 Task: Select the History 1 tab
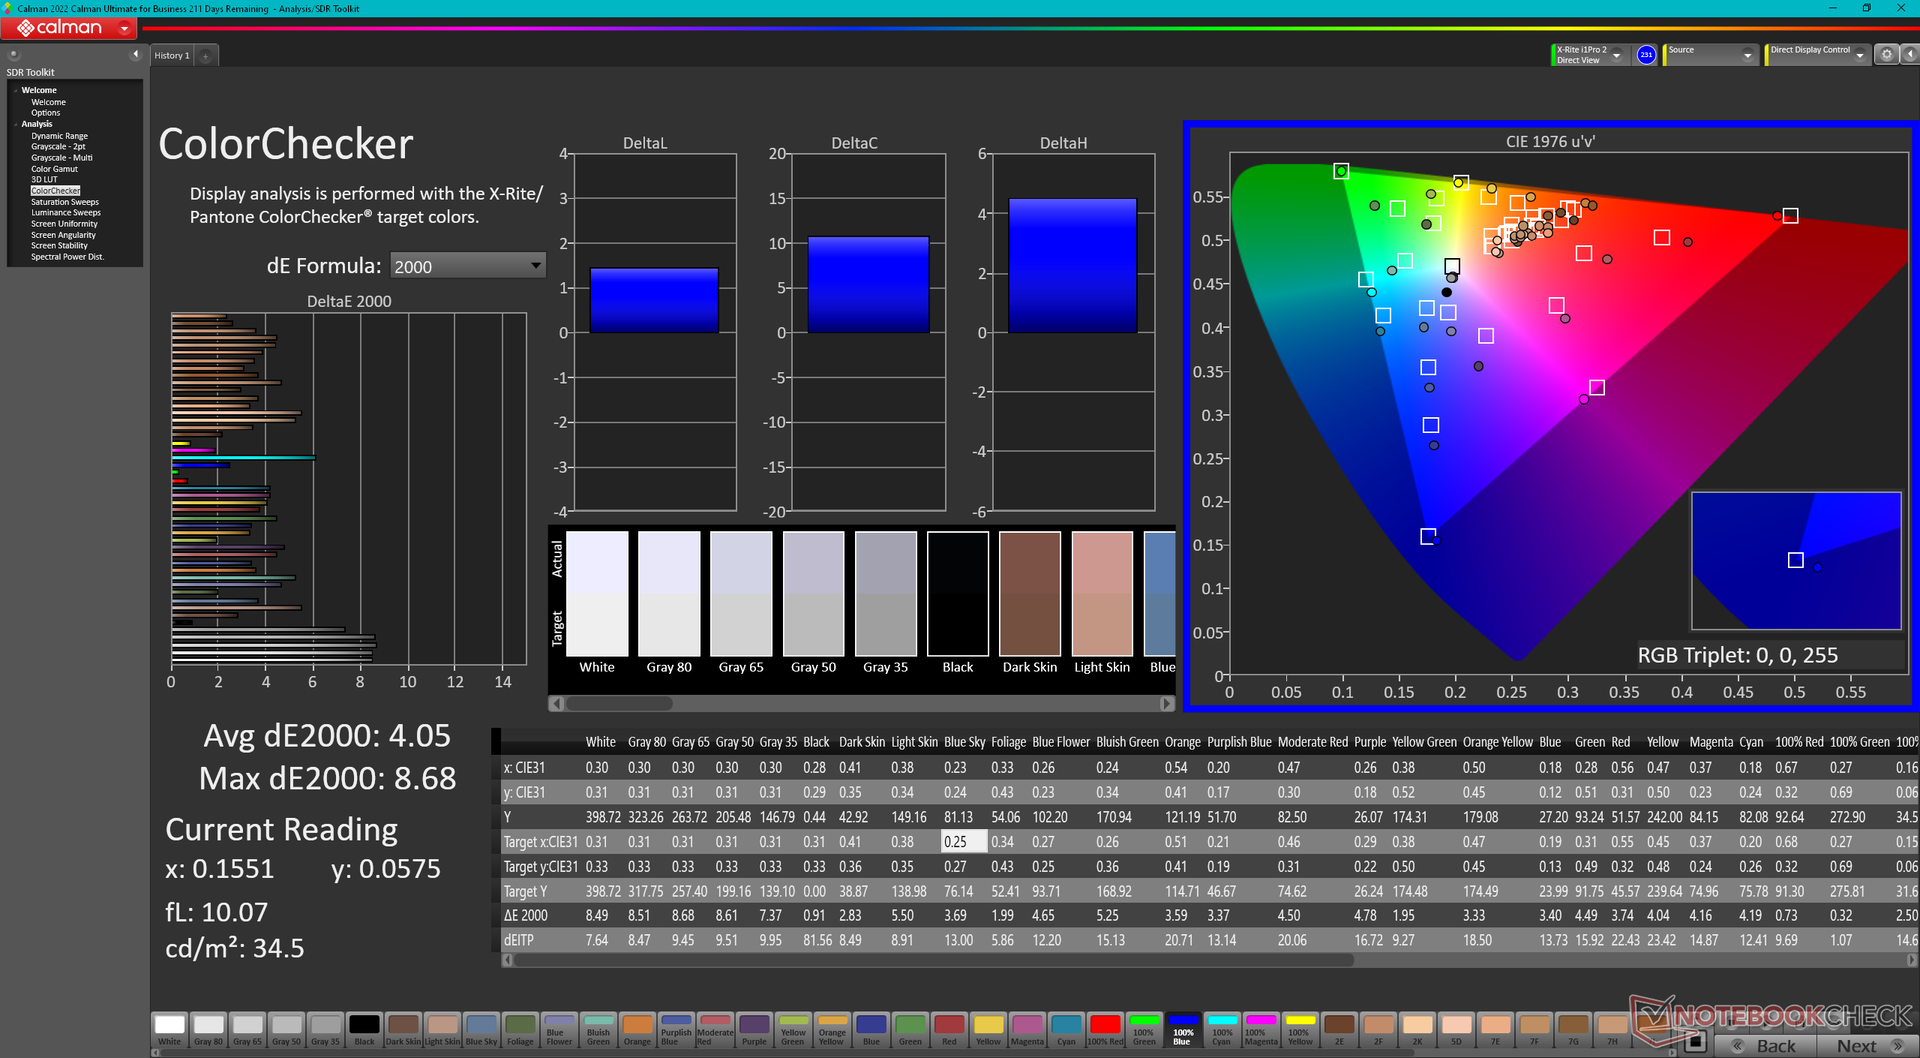[171, 56]
